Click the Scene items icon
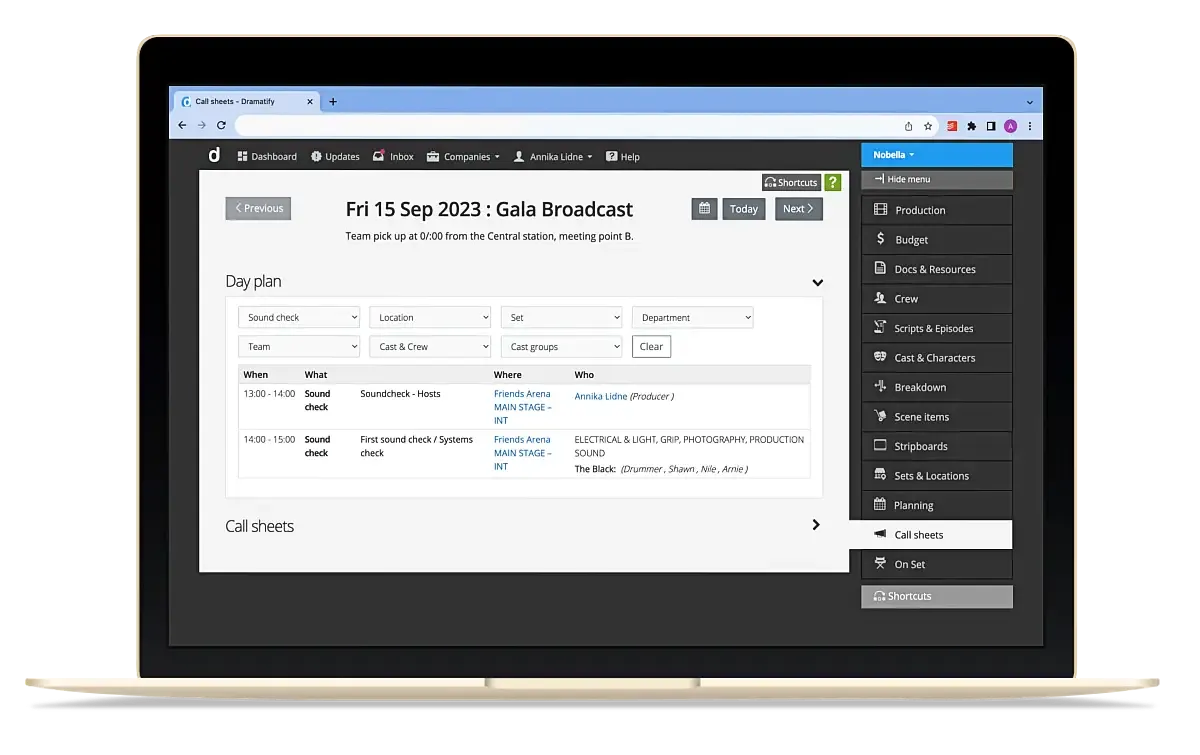1200x755 pixels. pos(880,415)
